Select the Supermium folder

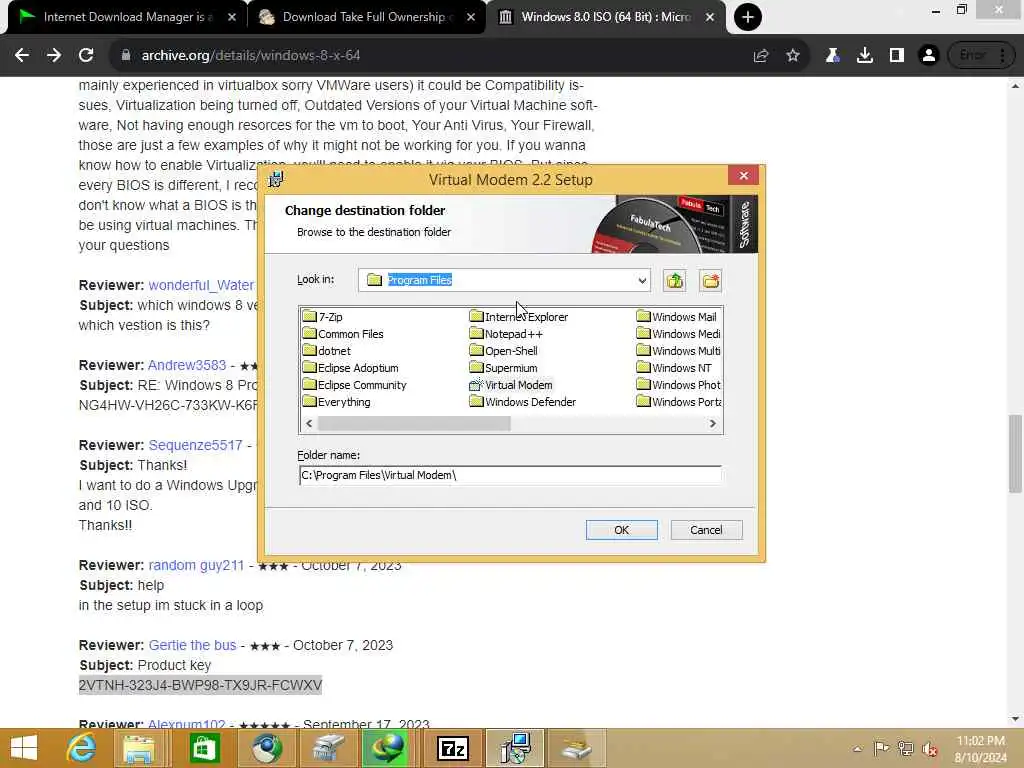pos(504,368)
